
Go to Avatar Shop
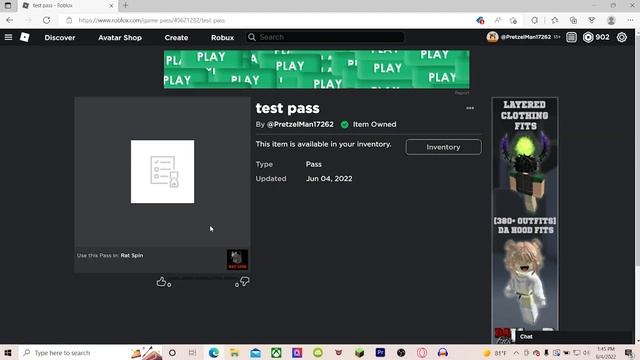(x=120, y=38)
